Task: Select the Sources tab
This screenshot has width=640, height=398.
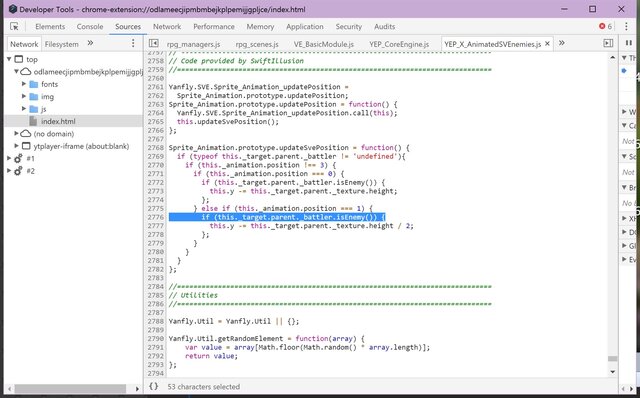Action: [128, 27]
